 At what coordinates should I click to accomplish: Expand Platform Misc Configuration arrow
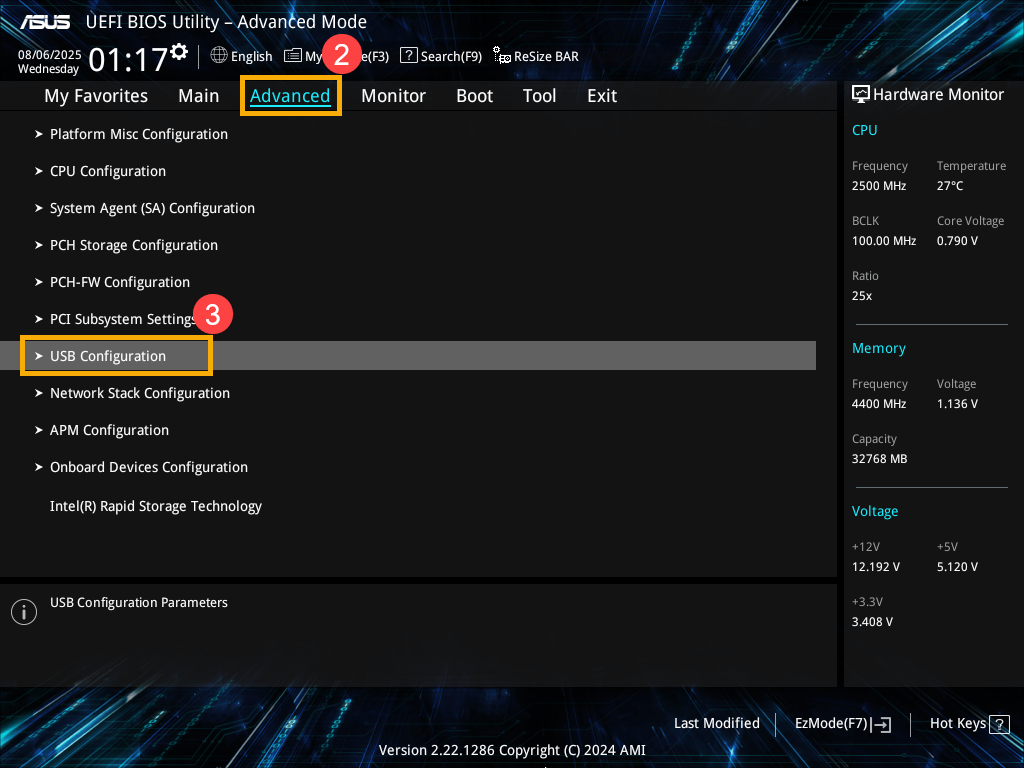[x=39, y=134]
